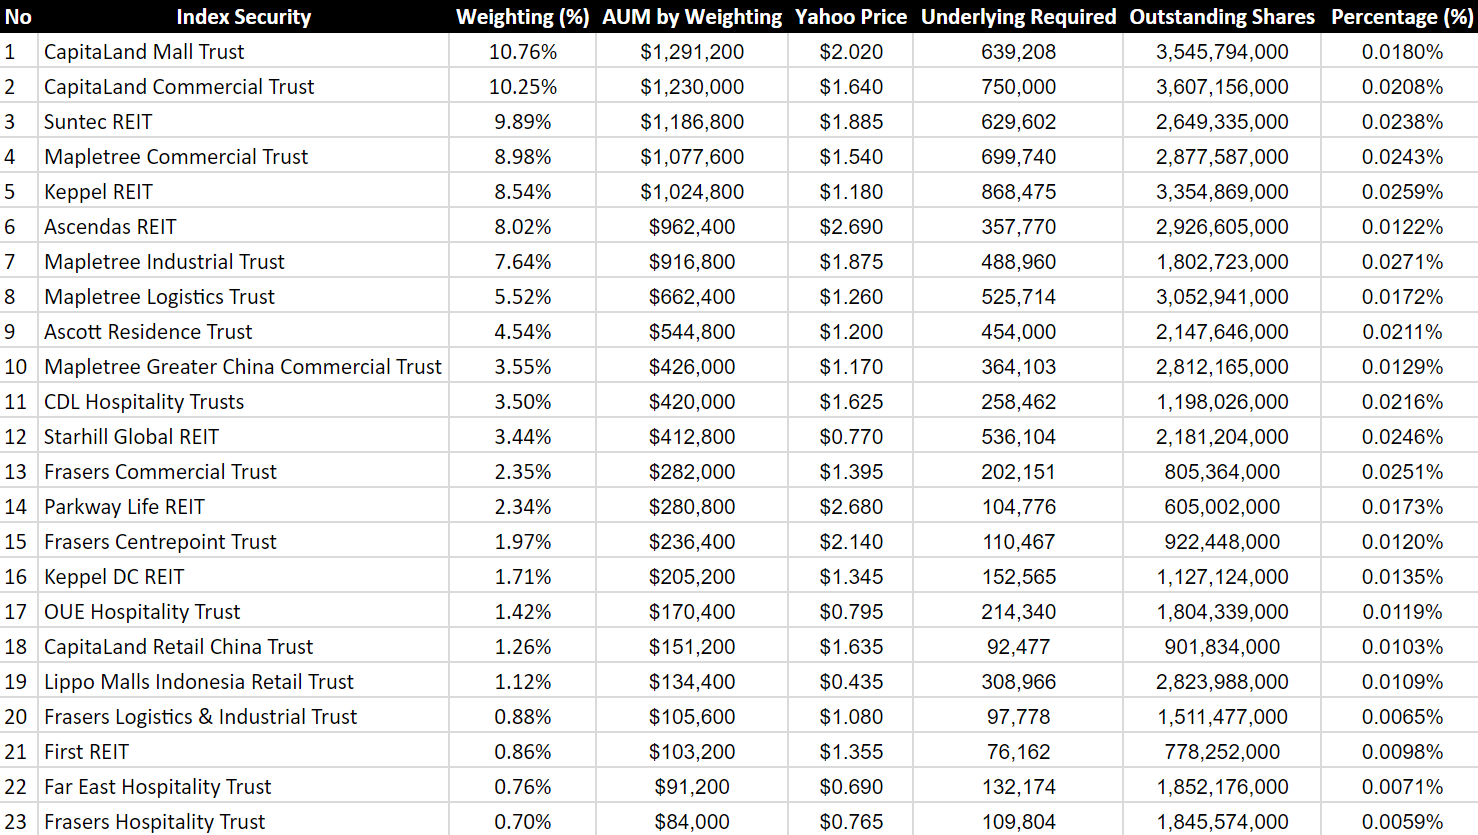This screenshot has height=835, width=1478.
Task: Click the 'Weighting (%)' header cell
Action: 522,17
